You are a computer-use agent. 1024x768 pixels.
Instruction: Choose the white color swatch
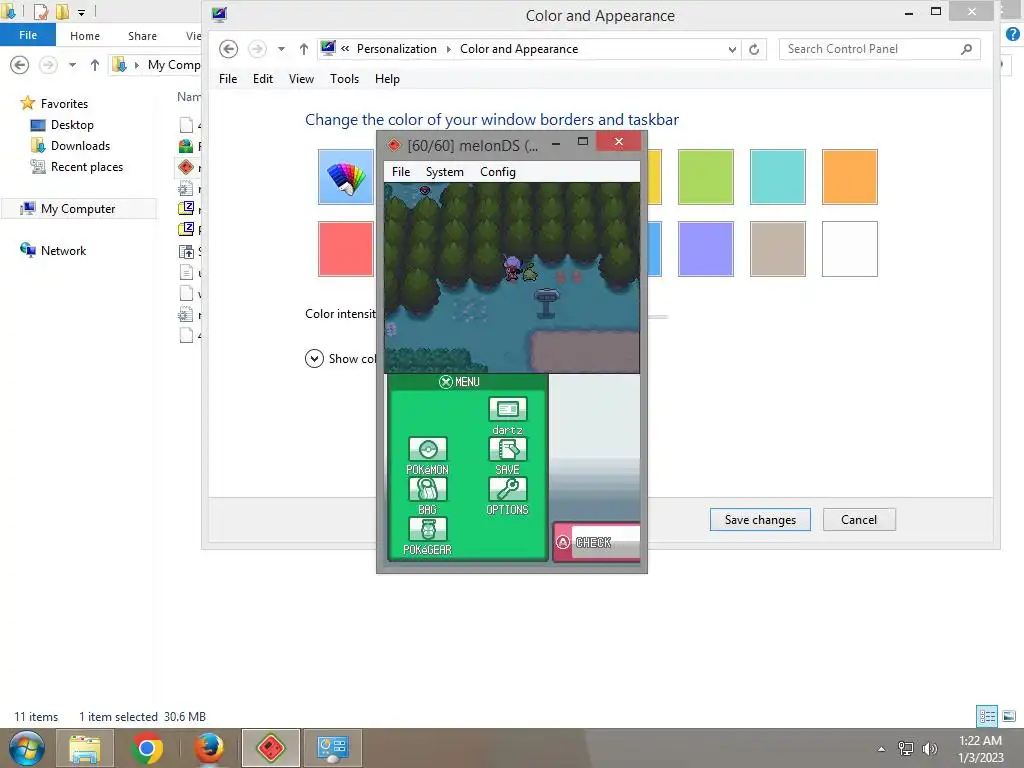[x=850, y=249]
